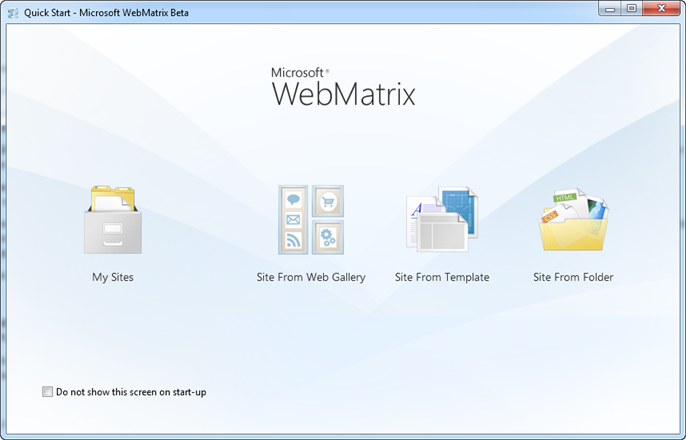Enable the do not show on start-up checkbox
Screen dimensions: 686x440
pos(47,392)
